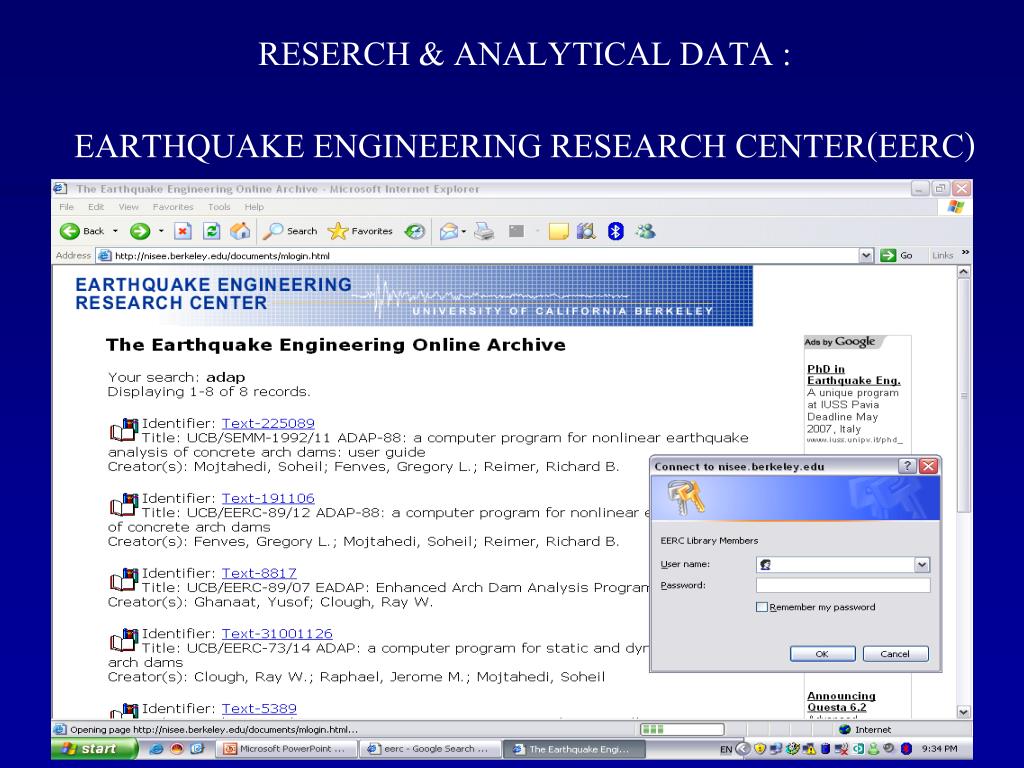Open the Search pane from the toolbar
Viewport: 1024px width, 768px height.
(x=290, y=231)
